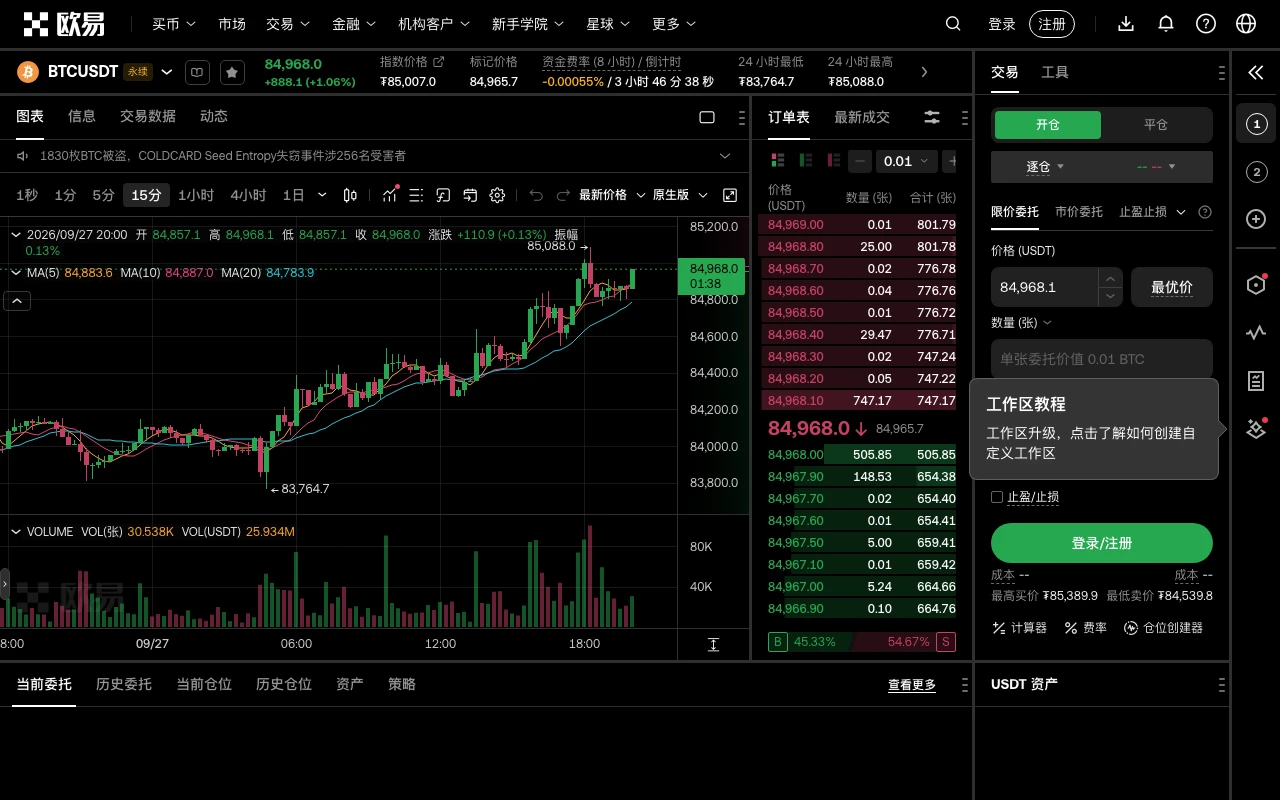Screen dimensions: 1280x800
Task: Add BTCUSDT to favorites via star icon
Action: (x=232, y=72)
